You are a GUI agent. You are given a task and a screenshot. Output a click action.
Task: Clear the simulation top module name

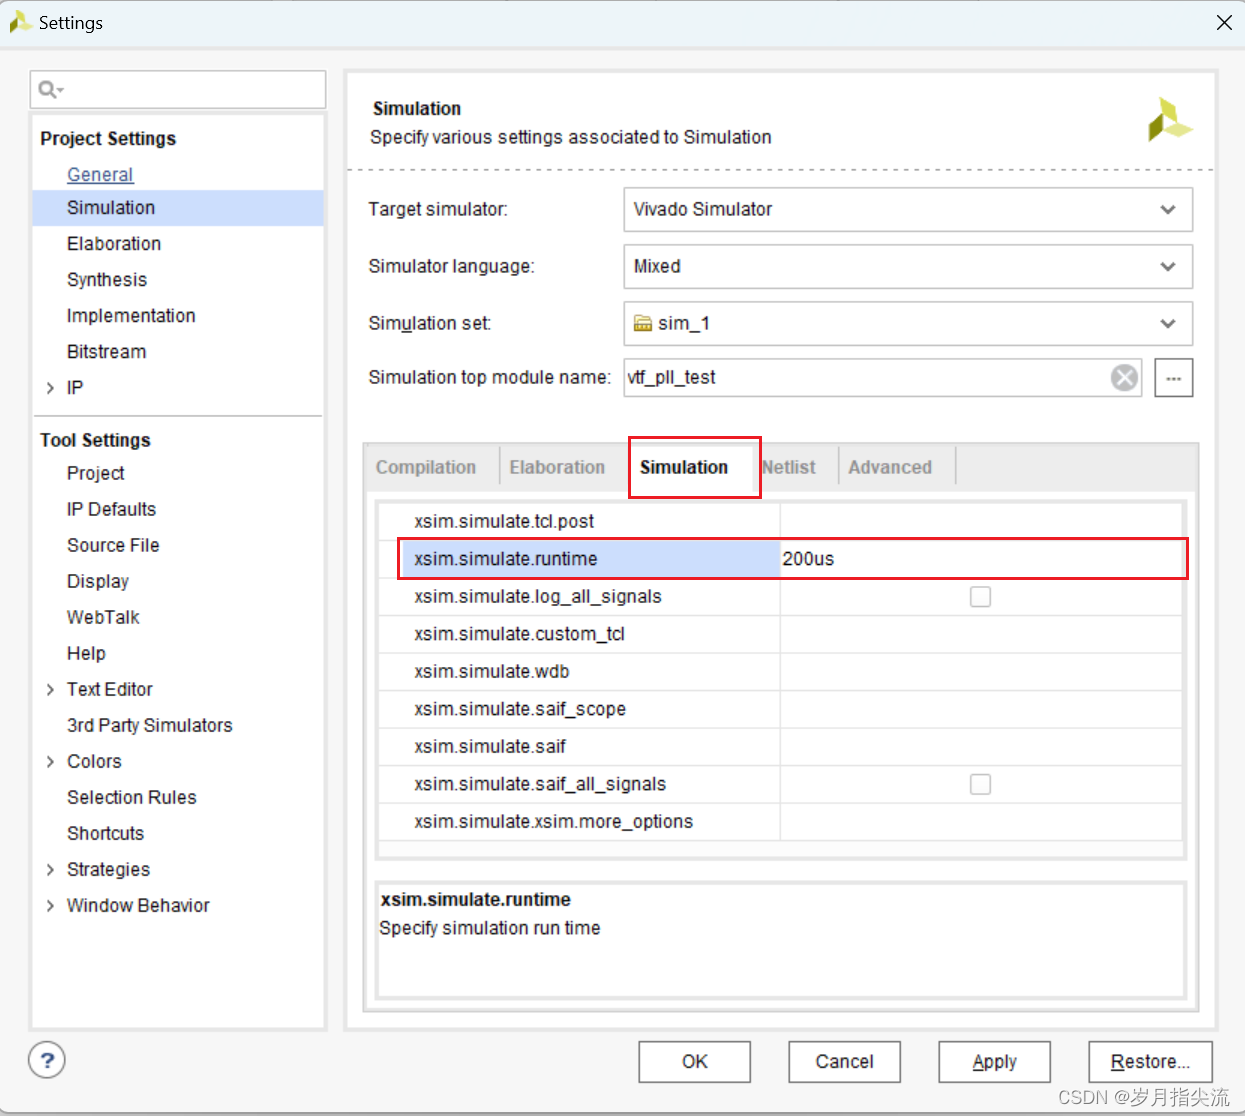pyautogui.click(x=1124, y=378)
